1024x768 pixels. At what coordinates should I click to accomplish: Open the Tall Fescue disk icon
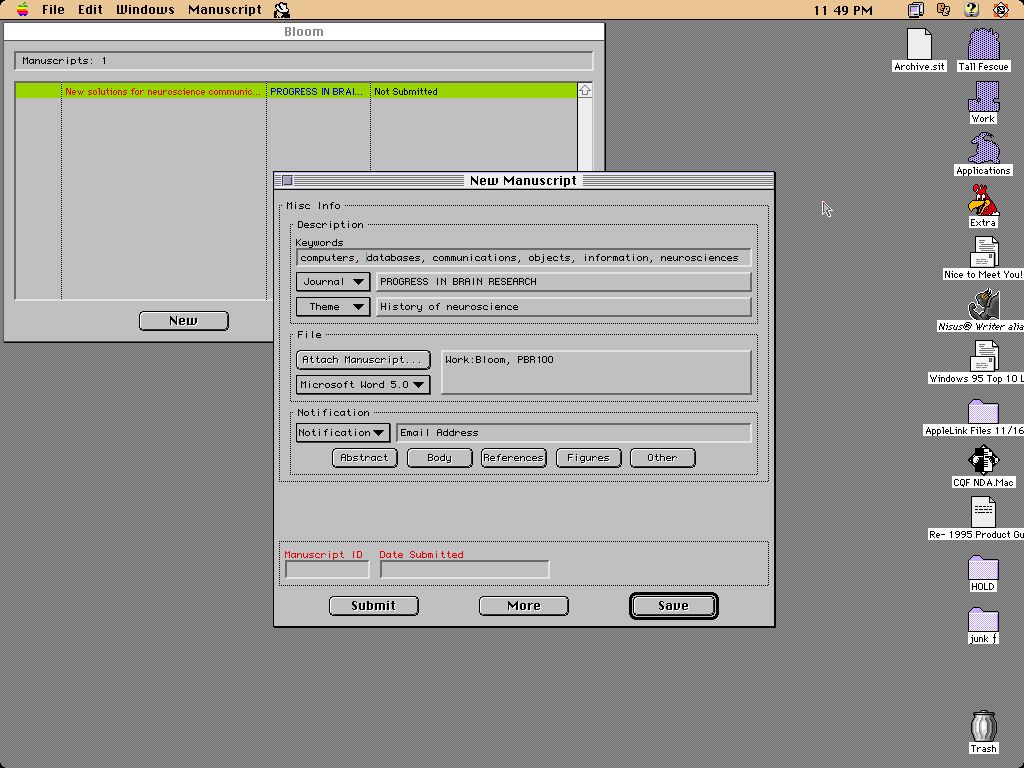coord(983,46)
